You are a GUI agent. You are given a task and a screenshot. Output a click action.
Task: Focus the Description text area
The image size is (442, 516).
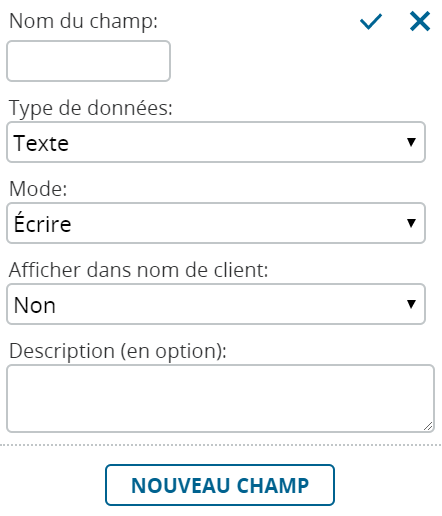[x=220, y=398]
